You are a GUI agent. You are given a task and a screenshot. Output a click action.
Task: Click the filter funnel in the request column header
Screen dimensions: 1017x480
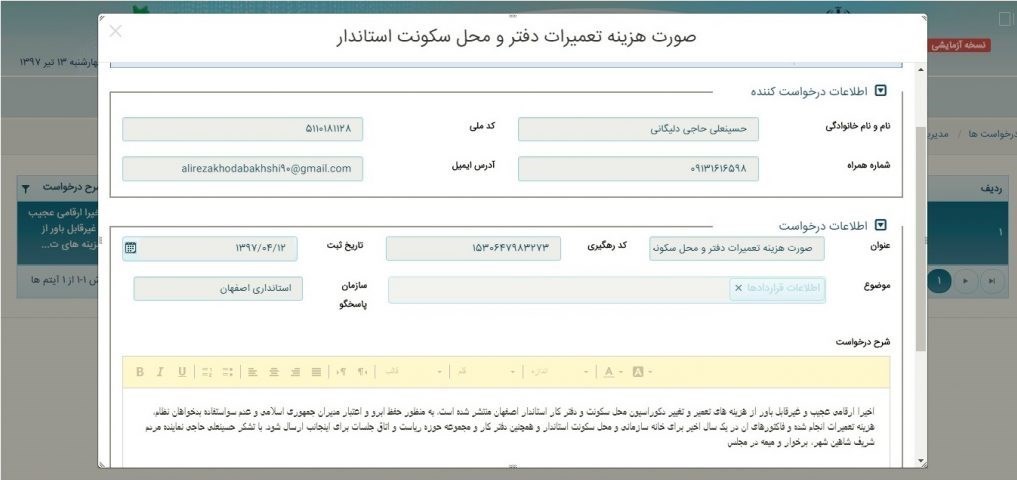pyautogui.click(x=26, y=187)
